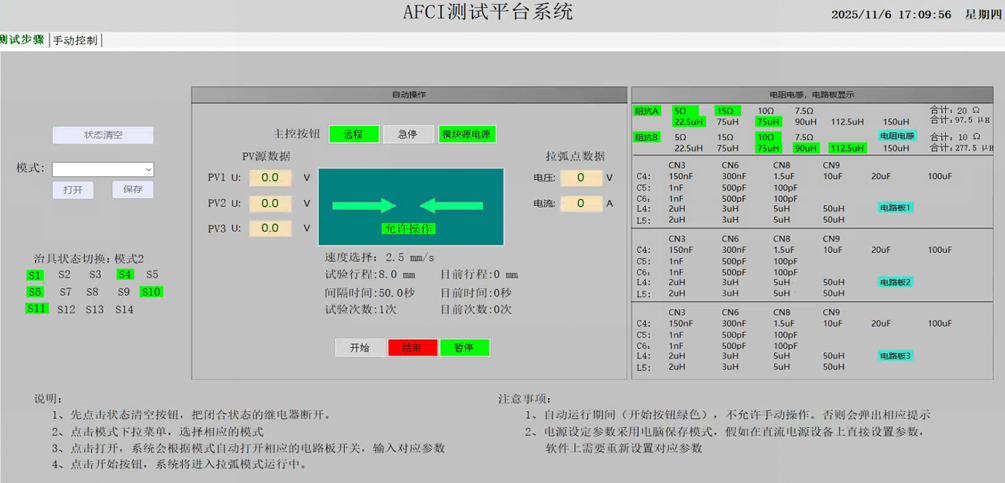Select the cyan 电路板1 label
Screen dimensions: 1005x483
coord(896,207)
